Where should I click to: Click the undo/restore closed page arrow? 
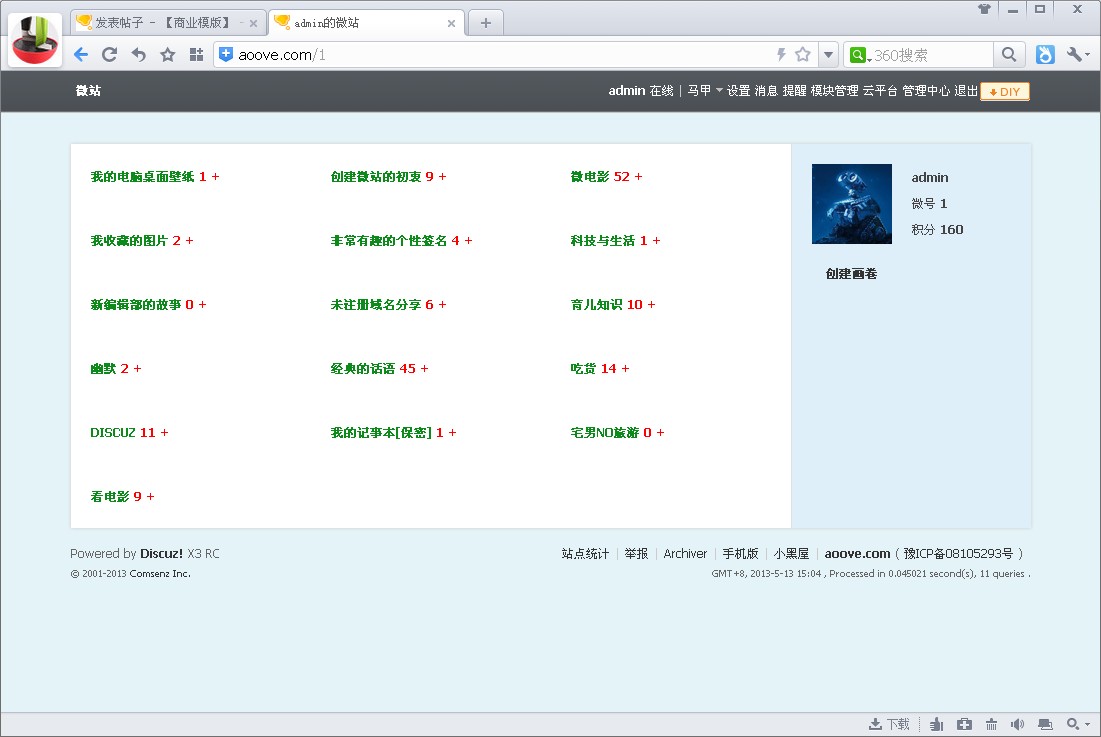click(138, 54)
